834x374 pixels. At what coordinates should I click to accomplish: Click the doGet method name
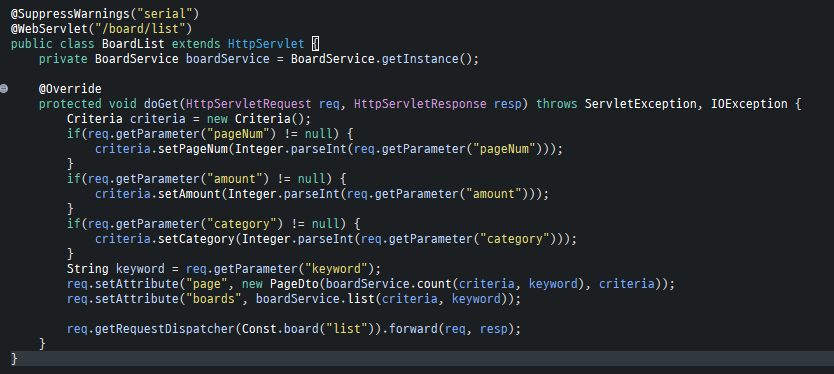point(161,104)
